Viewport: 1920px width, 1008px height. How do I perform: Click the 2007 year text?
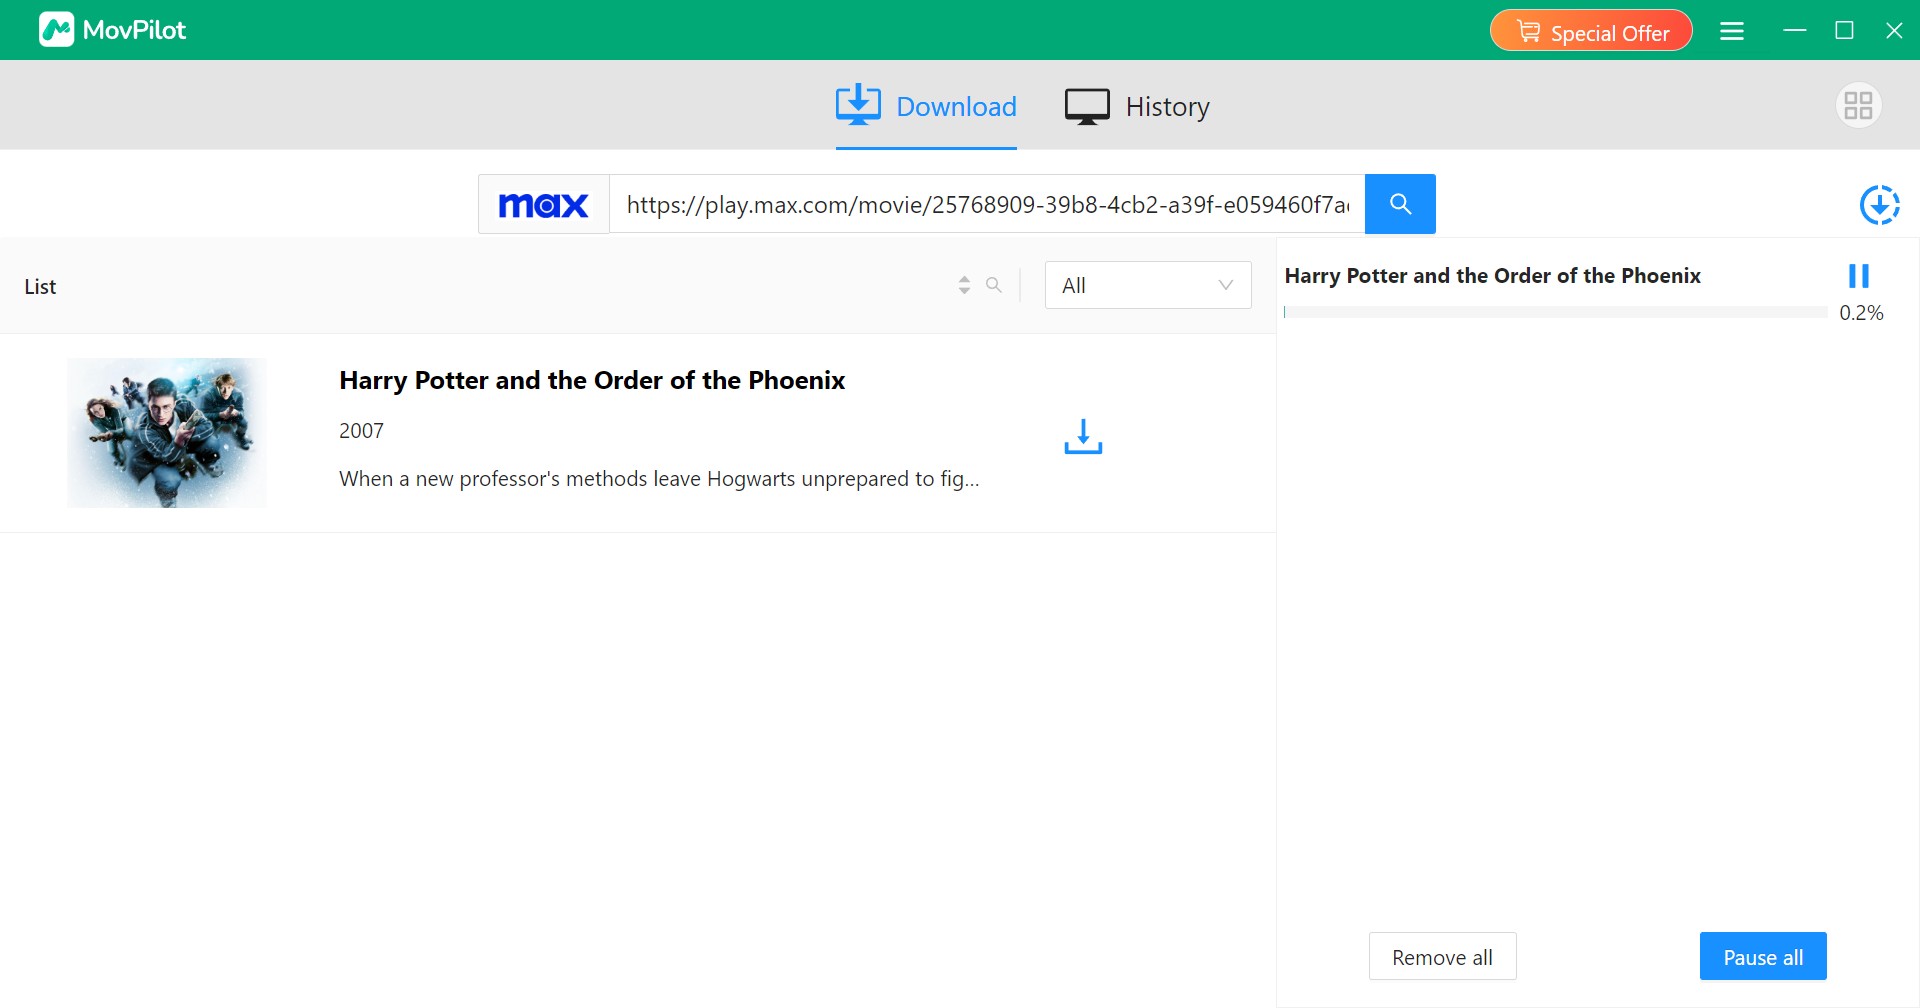pyautogui.click(x=361, y=431)
